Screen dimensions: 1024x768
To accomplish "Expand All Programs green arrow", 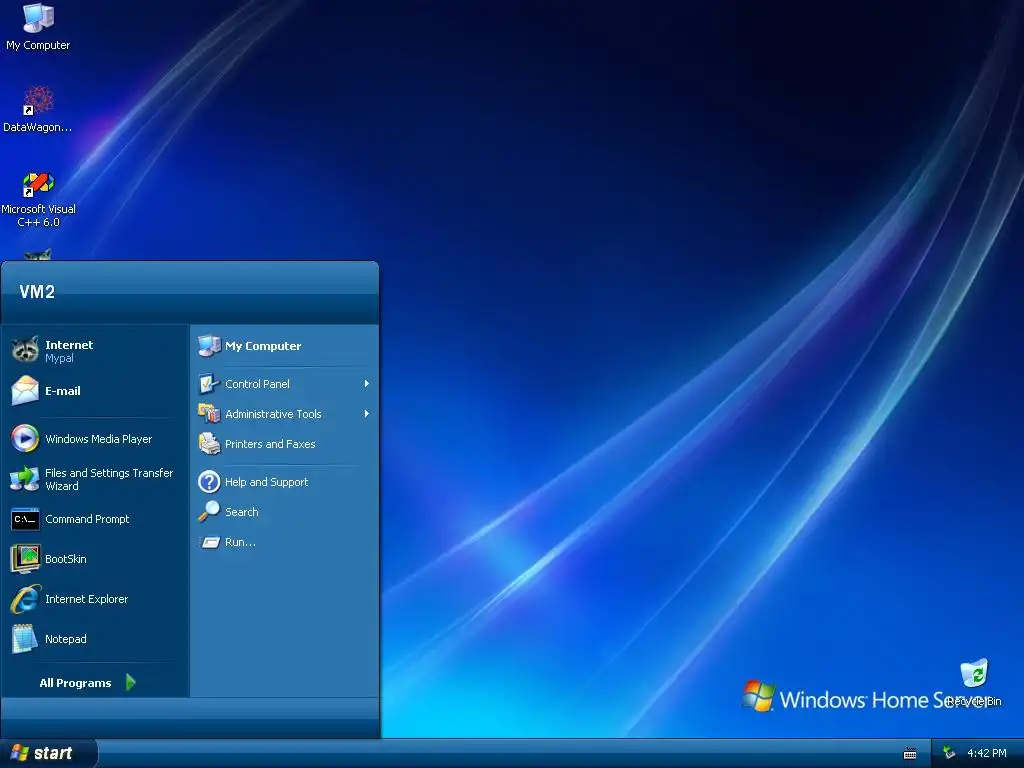I will (131, 682).
